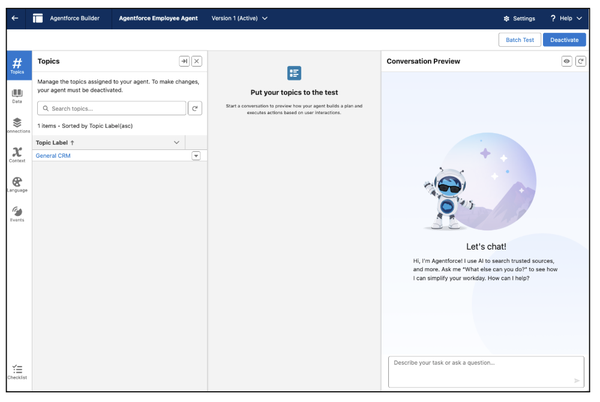Click the Deactivate button
Screen dimensions: 600x402
[564, 40]
